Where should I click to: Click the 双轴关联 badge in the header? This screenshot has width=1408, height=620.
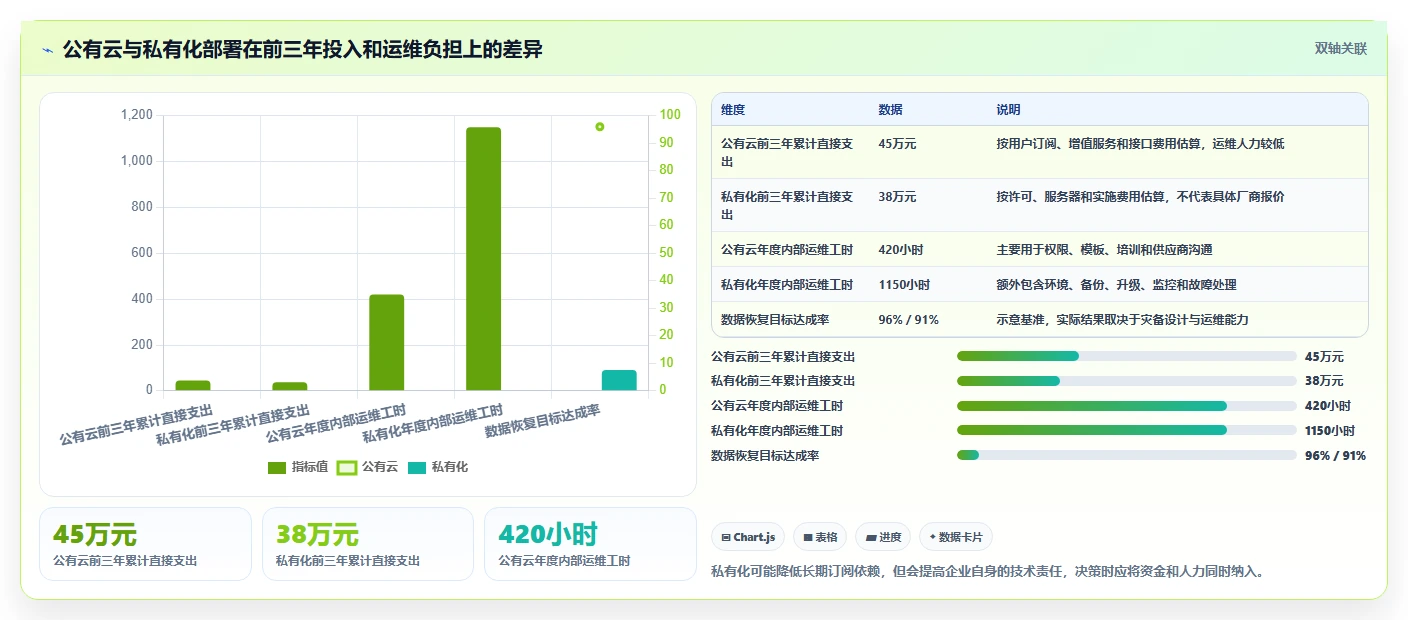click(x=1340, y=49)
